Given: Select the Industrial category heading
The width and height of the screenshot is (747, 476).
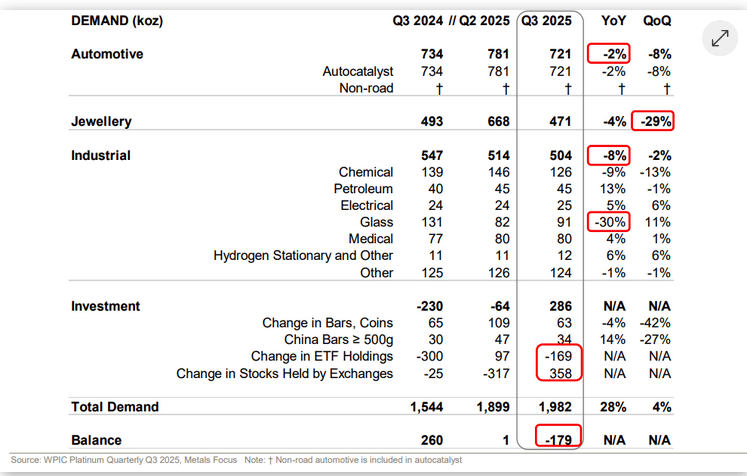Looking at the screenshot, I should [x=101, y=155].
